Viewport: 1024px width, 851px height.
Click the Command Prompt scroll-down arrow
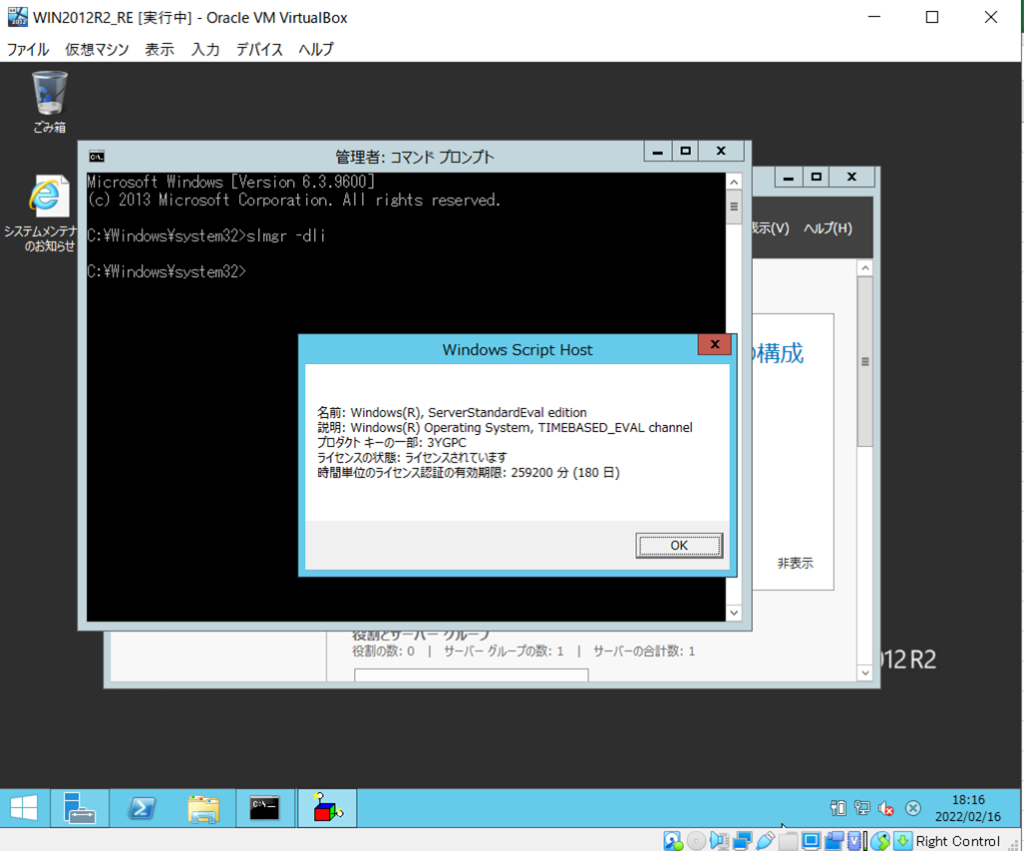pos(733,612)
